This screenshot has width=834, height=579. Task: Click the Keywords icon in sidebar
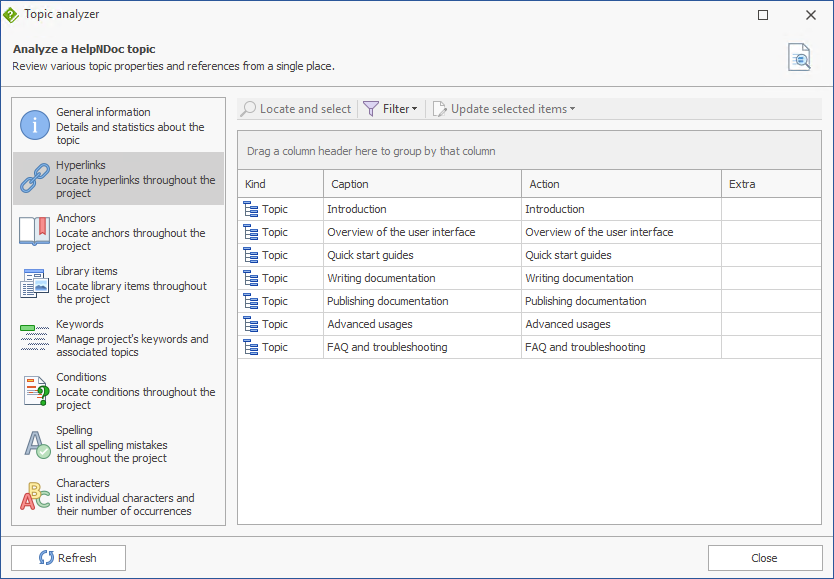[35, 337]
